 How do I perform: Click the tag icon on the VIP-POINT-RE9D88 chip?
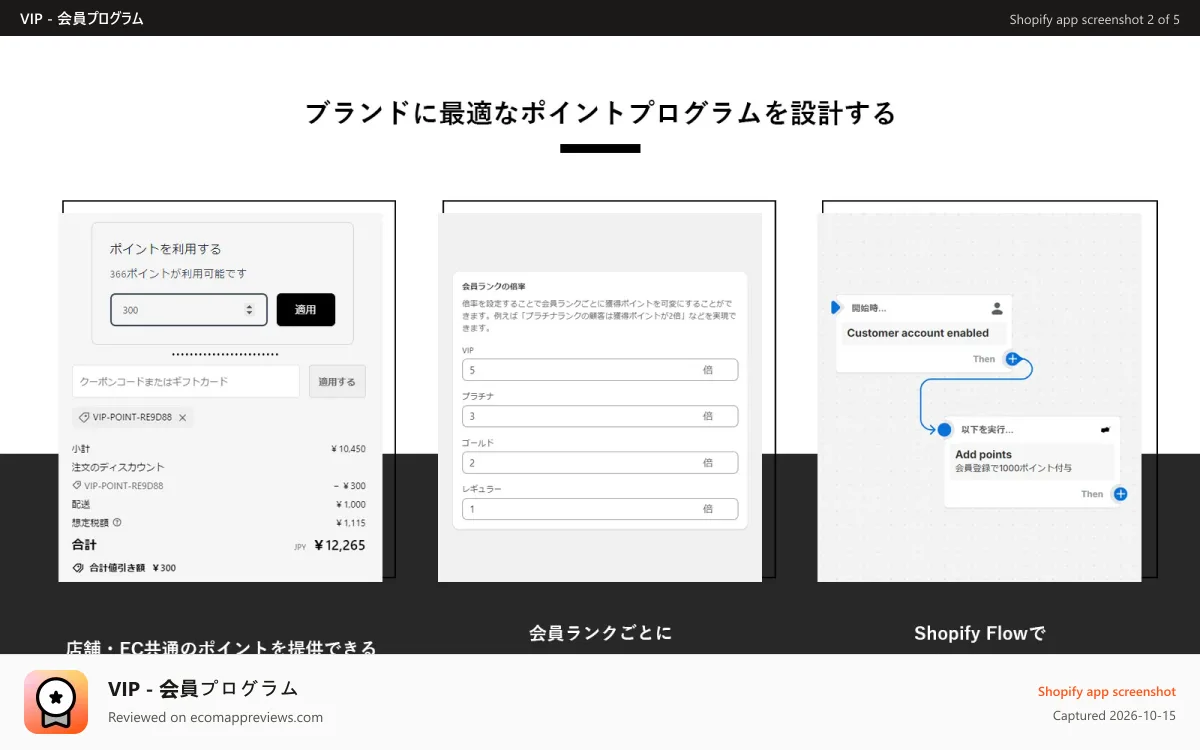point(85,417)
